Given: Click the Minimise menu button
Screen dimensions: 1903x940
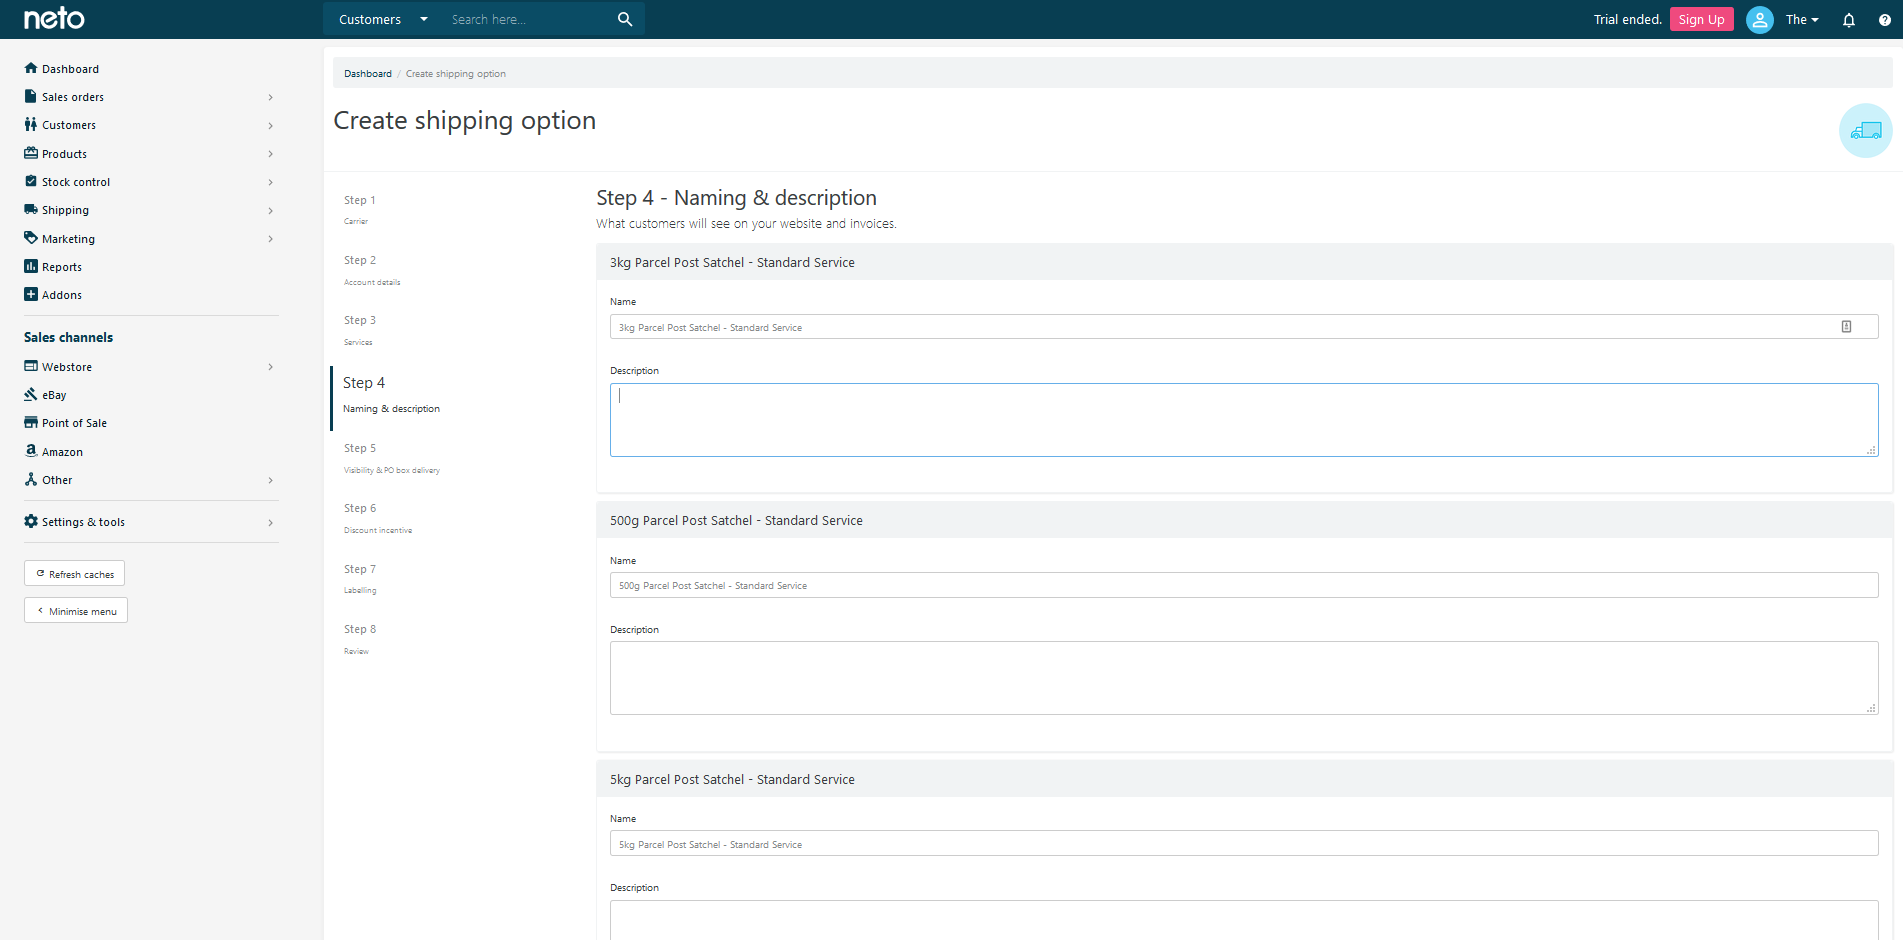Looking at the screenshot, I should [x=76, y=611].
